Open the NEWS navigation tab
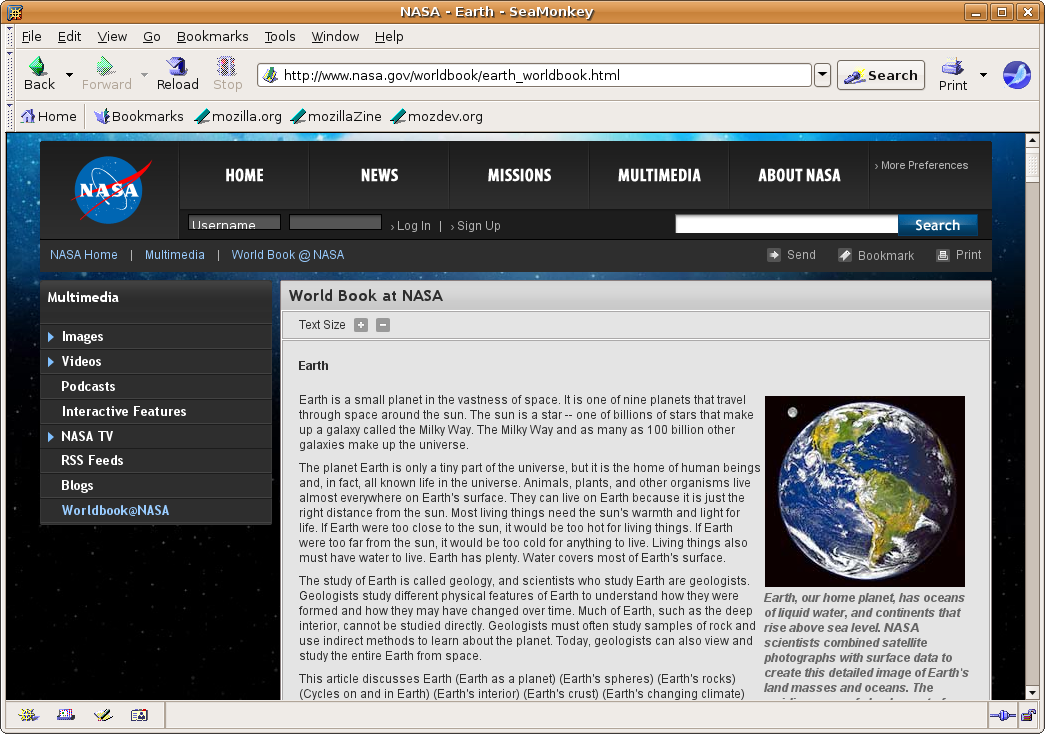Viewport: 1045px width, 734px height. point(379,175)
